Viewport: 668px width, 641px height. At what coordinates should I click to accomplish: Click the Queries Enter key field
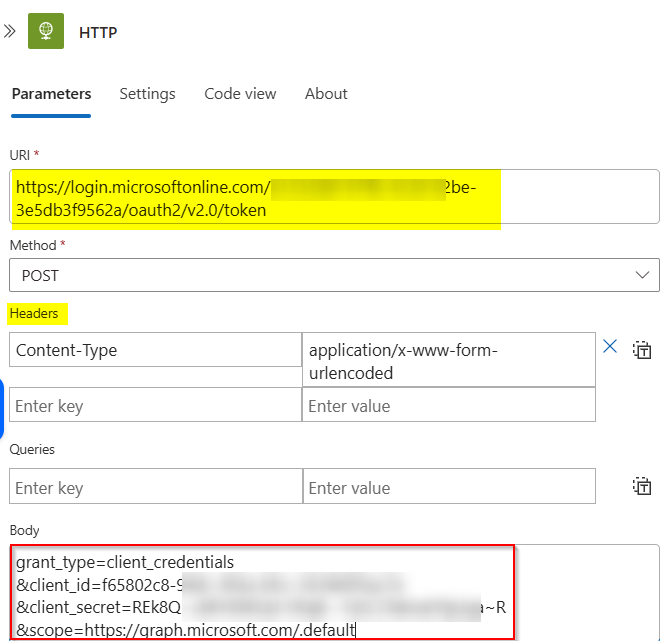pyautogui.click(x=155, y=486)
